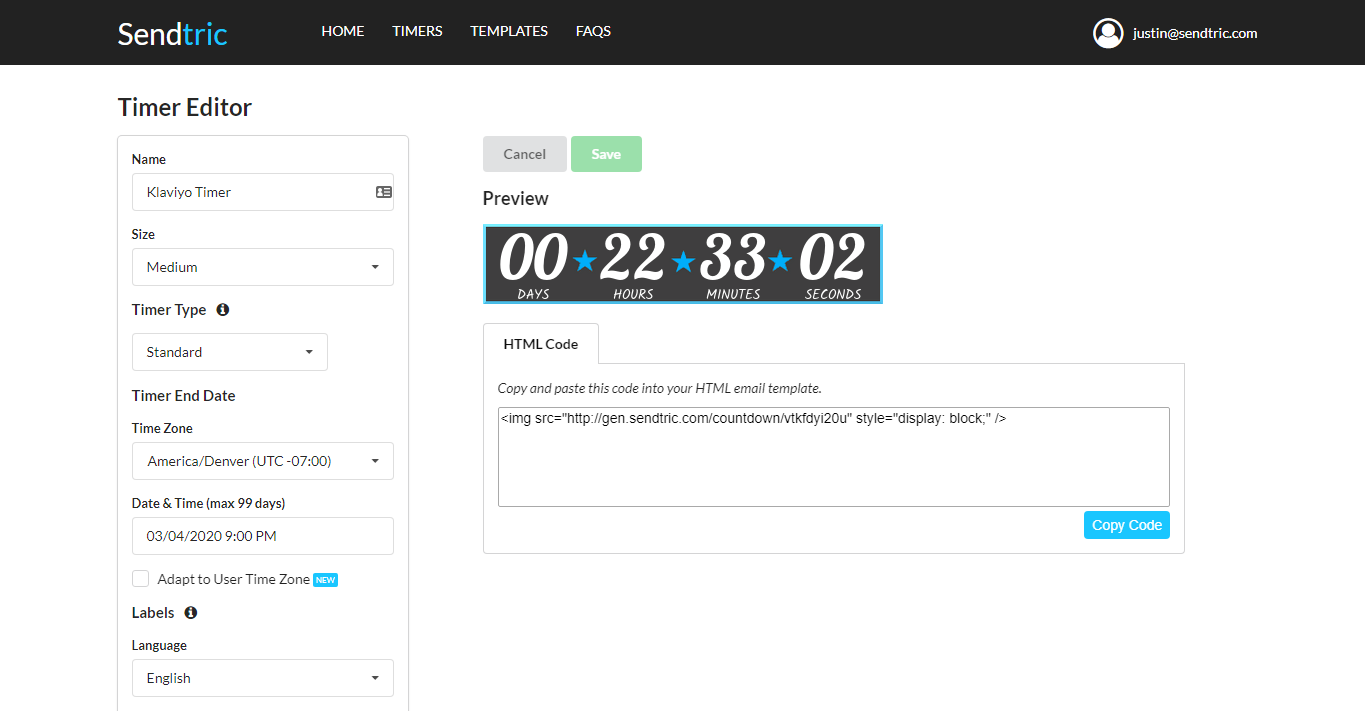This screenshot has width=1365, height=711.
Task: Click the Date & Time input field
Action: pos(262,536)
